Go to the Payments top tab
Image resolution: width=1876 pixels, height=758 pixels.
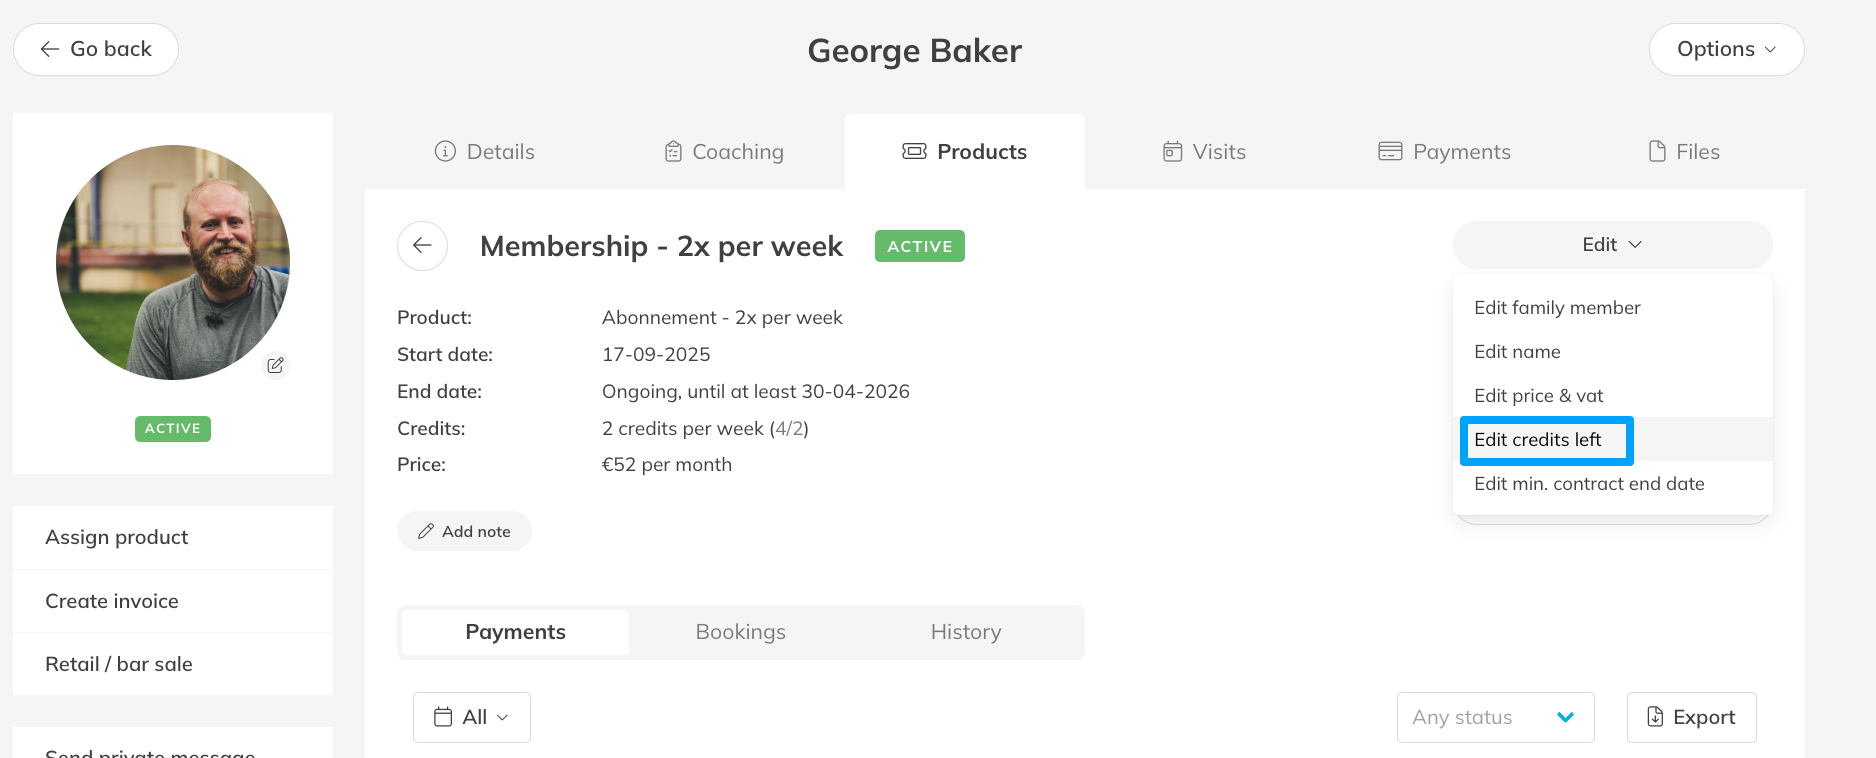1444,152
